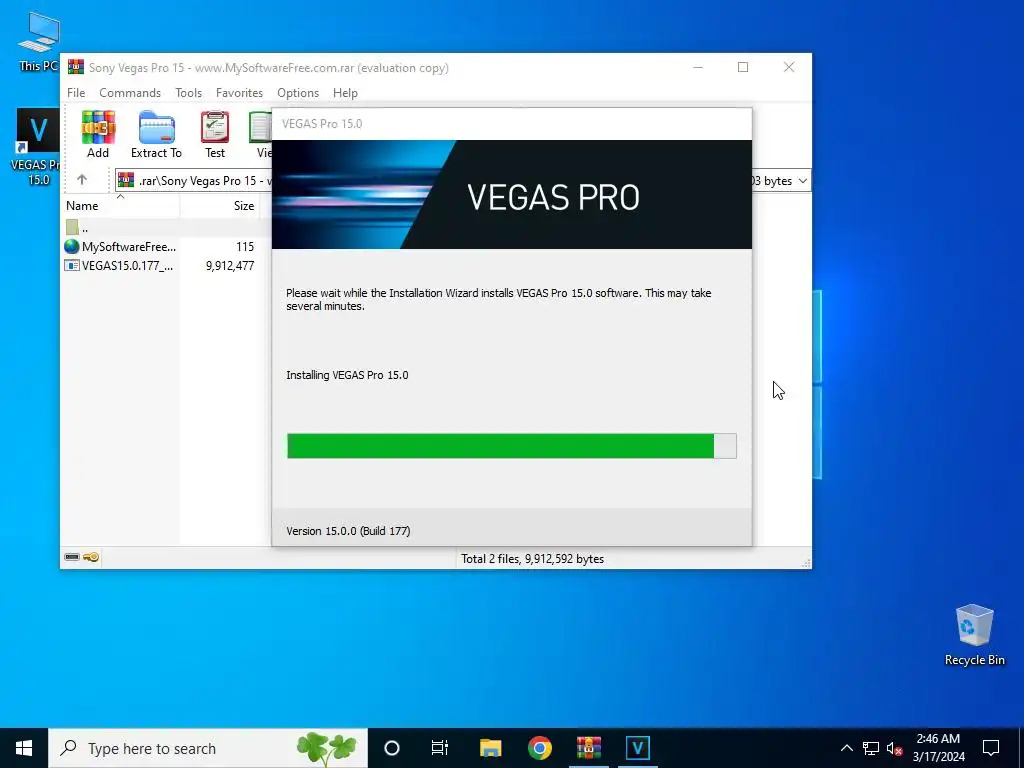Click the drive icon in WinRAR status bar
The height and width of the screenshot is (768, 1024).
click(72, 557)
